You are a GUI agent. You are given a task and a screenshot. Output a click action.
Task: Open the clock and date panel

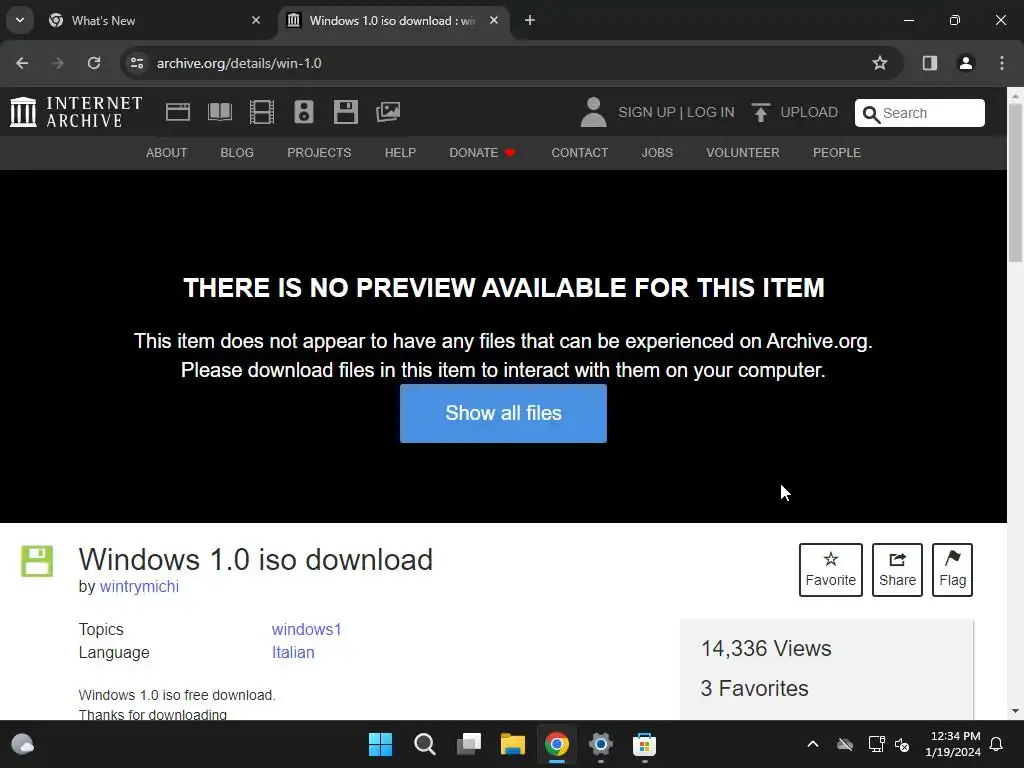pyautogui.click(x=953, y=744)
